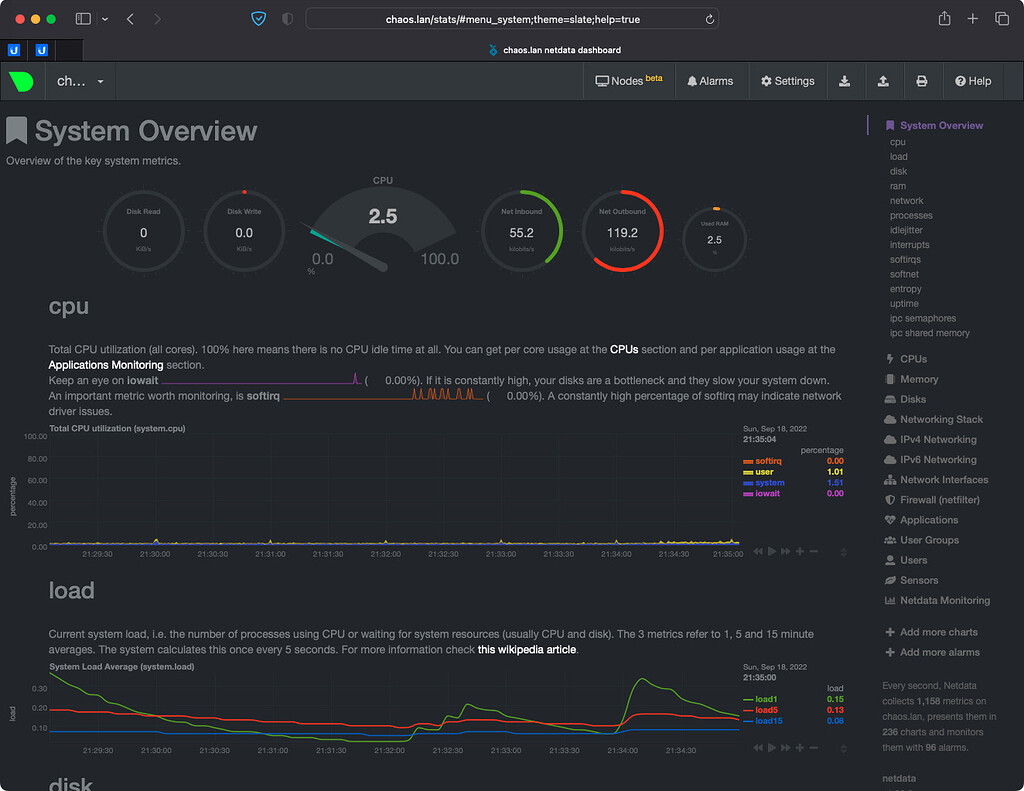The image size is (1024, 791).
Task: Click the upload snapshot icon
Action: (883, 81)
